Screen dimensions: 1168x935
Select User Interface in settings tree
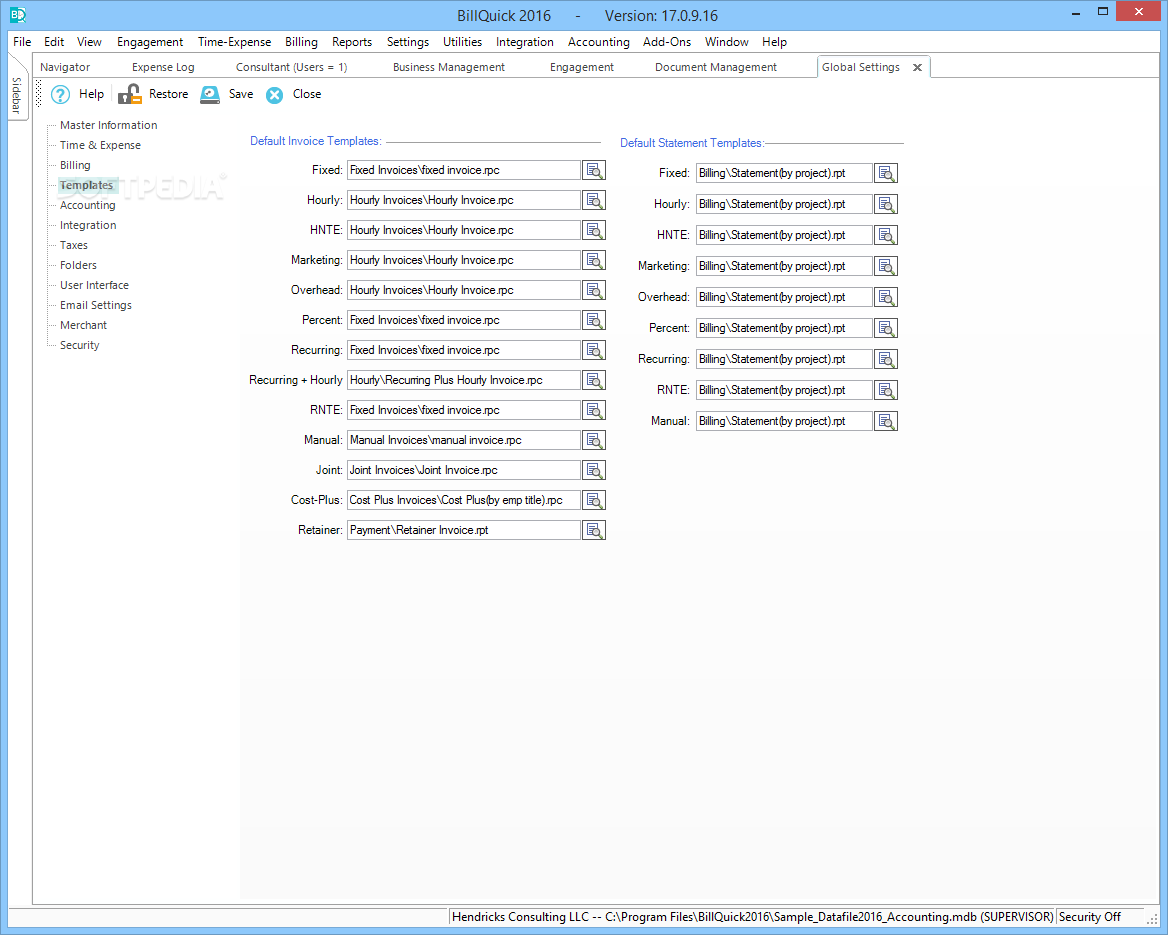click(x=94, y=285)
